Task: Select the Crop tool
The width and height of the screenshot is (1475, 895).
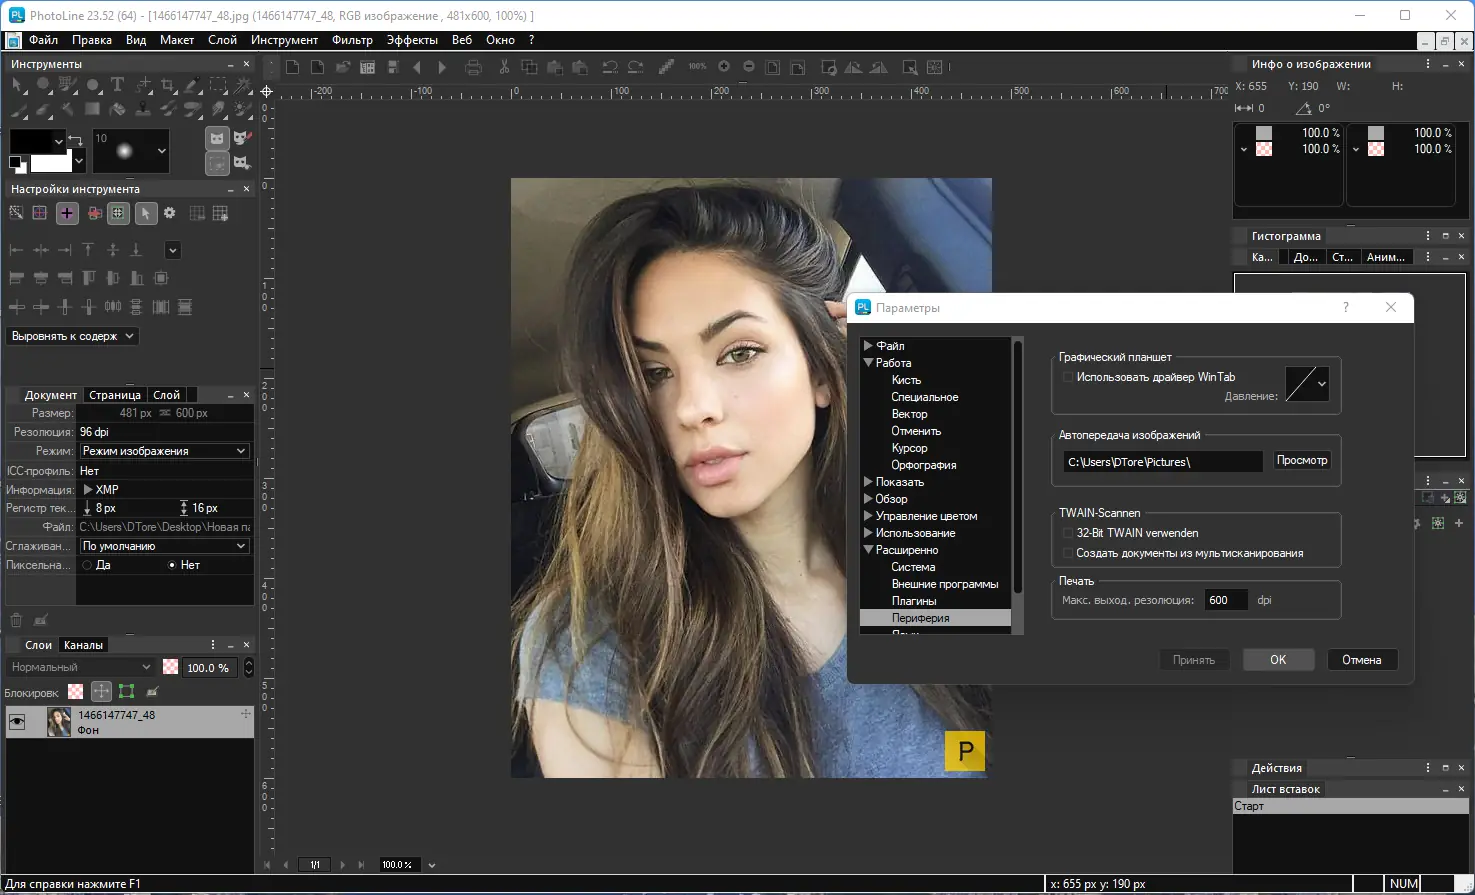Action: click(168, 85)
